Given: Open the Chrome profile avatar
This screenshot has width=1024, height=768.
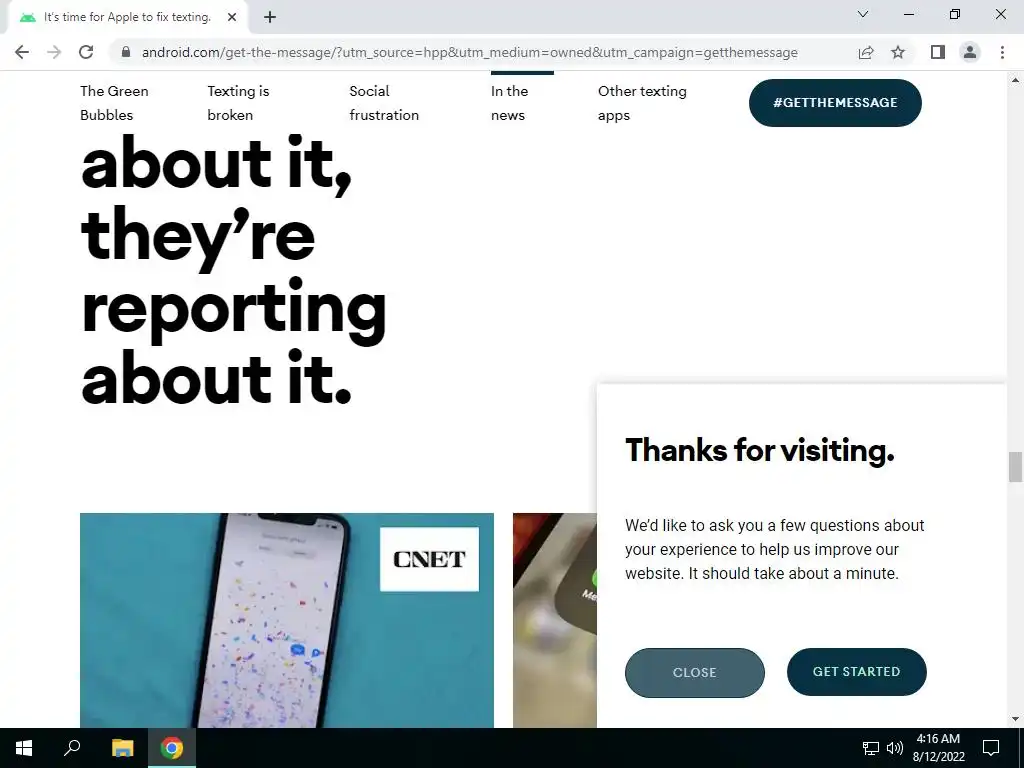Looking at the screenshot, I should pyautogui.click(x=970, y=52).
